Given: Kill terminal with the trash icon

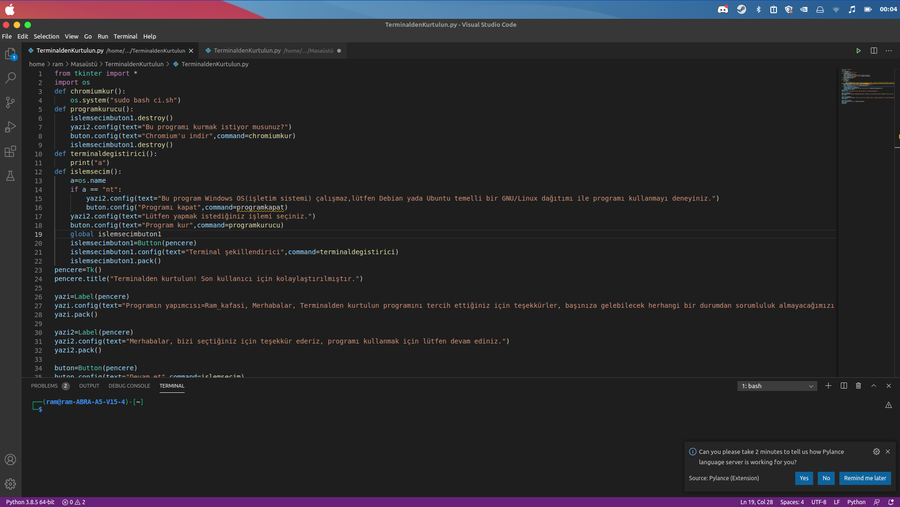Looking at the screenshot, I should (x=858, y=385).
